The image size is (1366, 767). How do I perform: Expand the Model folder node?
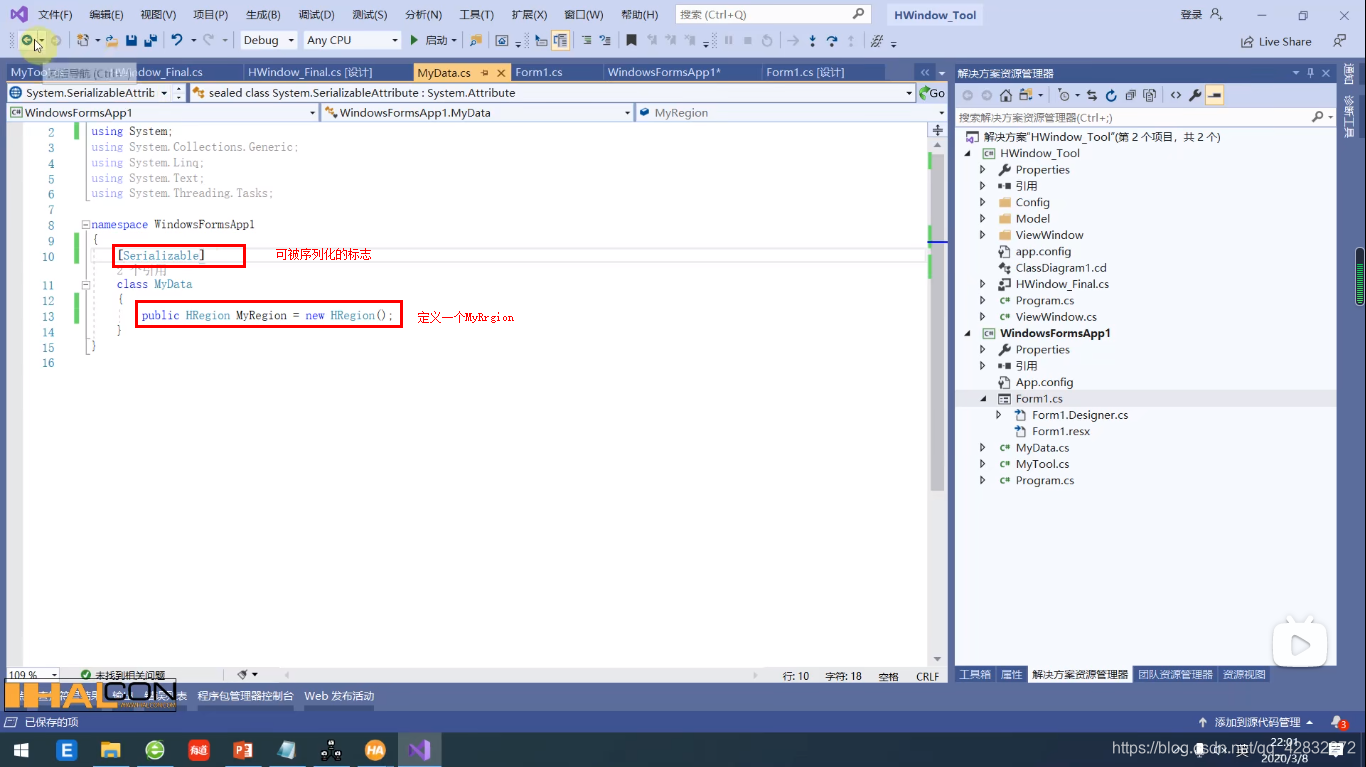tap(983, 218)
